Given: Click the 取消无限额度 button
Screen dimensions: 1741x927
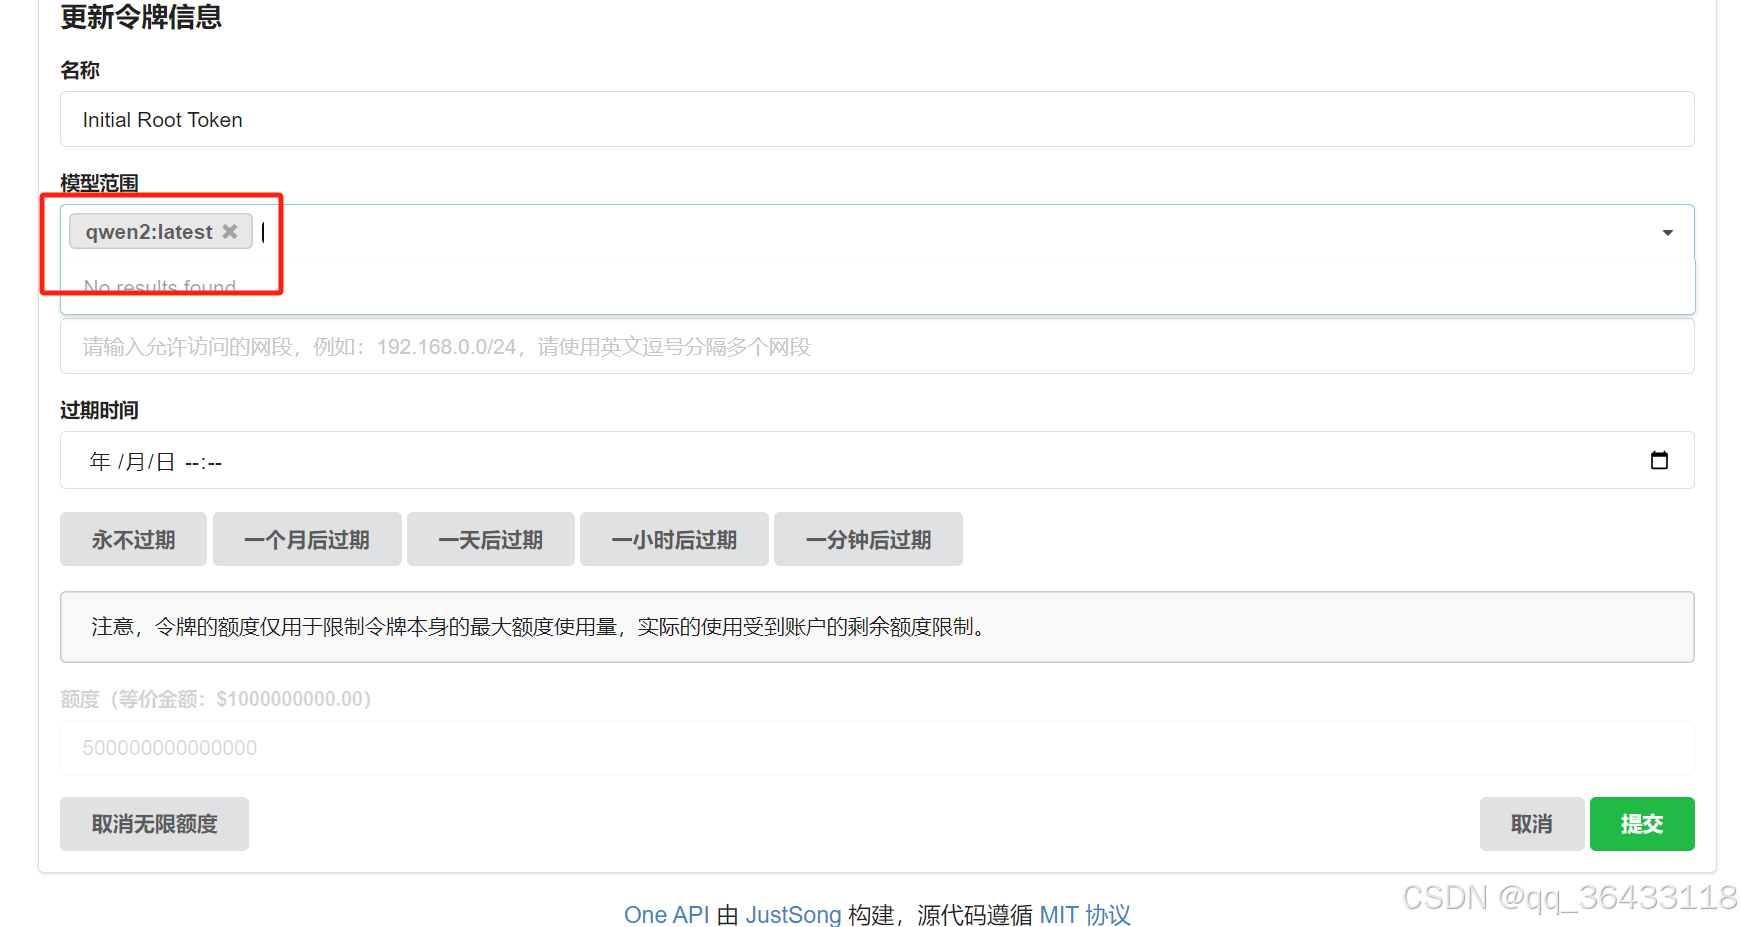Looking at the screenshot, I should [154, 823].
